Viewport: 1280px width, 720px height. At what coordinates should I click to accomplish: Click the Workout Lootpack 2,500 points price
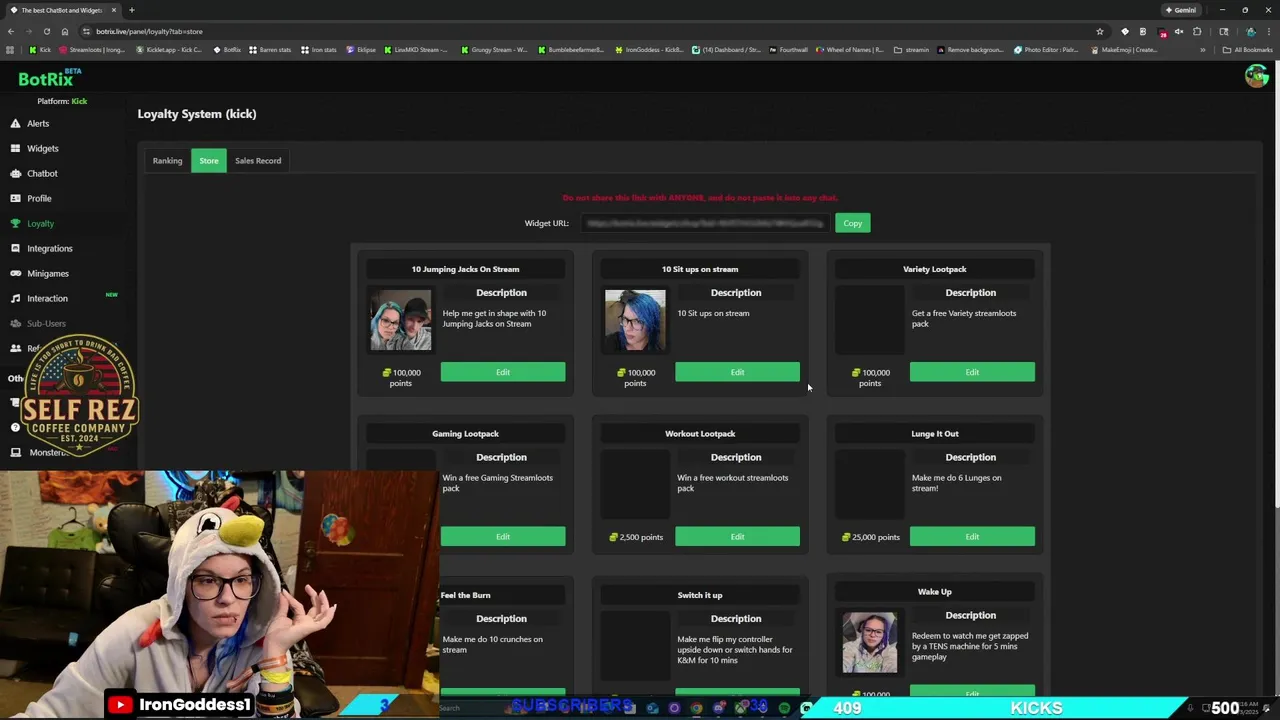click(636, 537)
